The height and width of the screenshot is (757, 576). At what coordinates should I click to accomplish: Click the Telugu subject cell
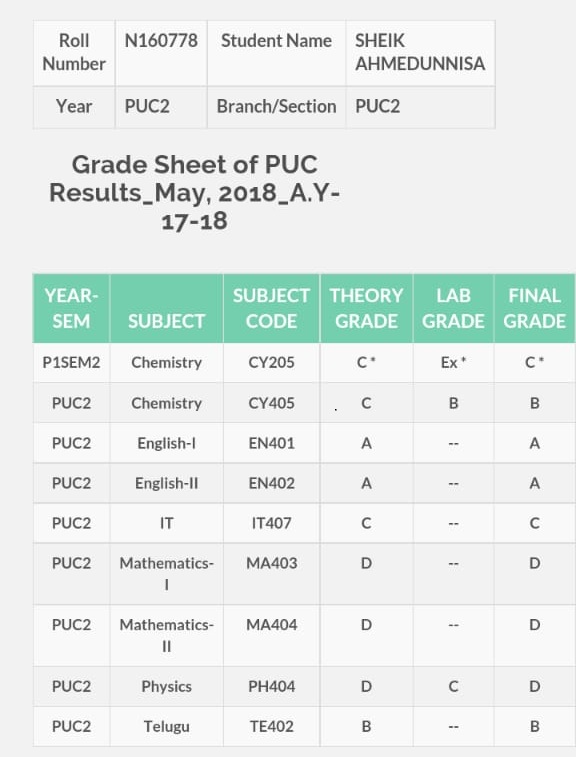167,727
